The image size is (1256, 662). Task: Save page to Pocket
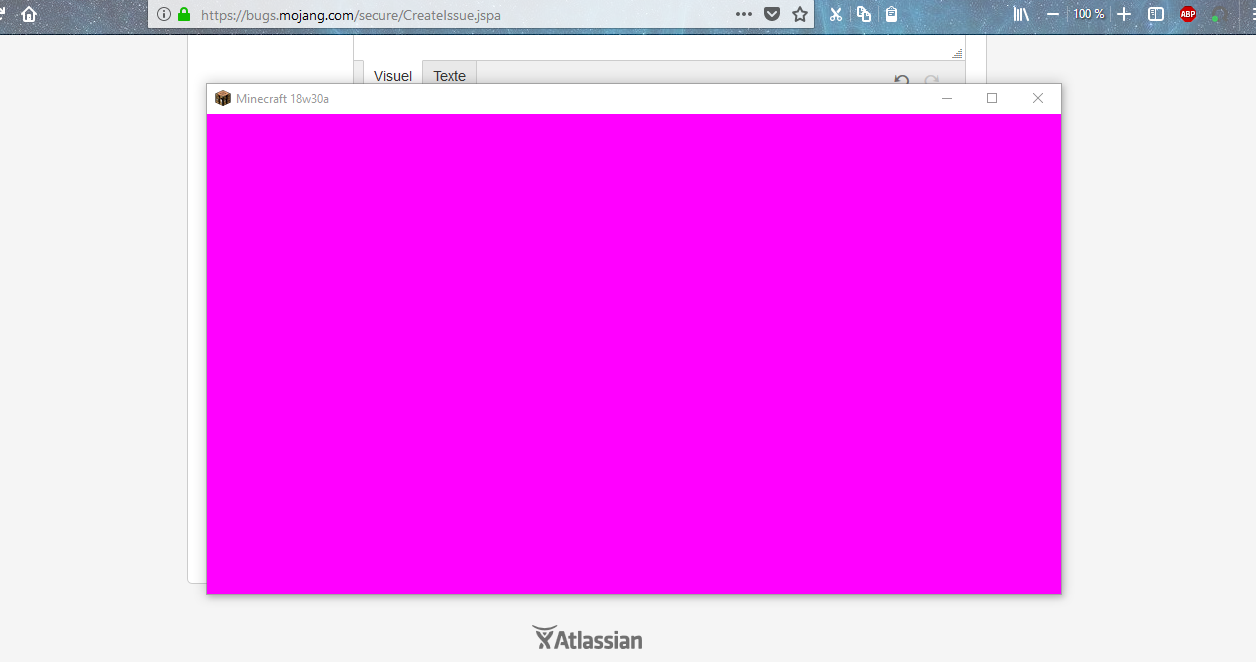[x=772, y=14]
